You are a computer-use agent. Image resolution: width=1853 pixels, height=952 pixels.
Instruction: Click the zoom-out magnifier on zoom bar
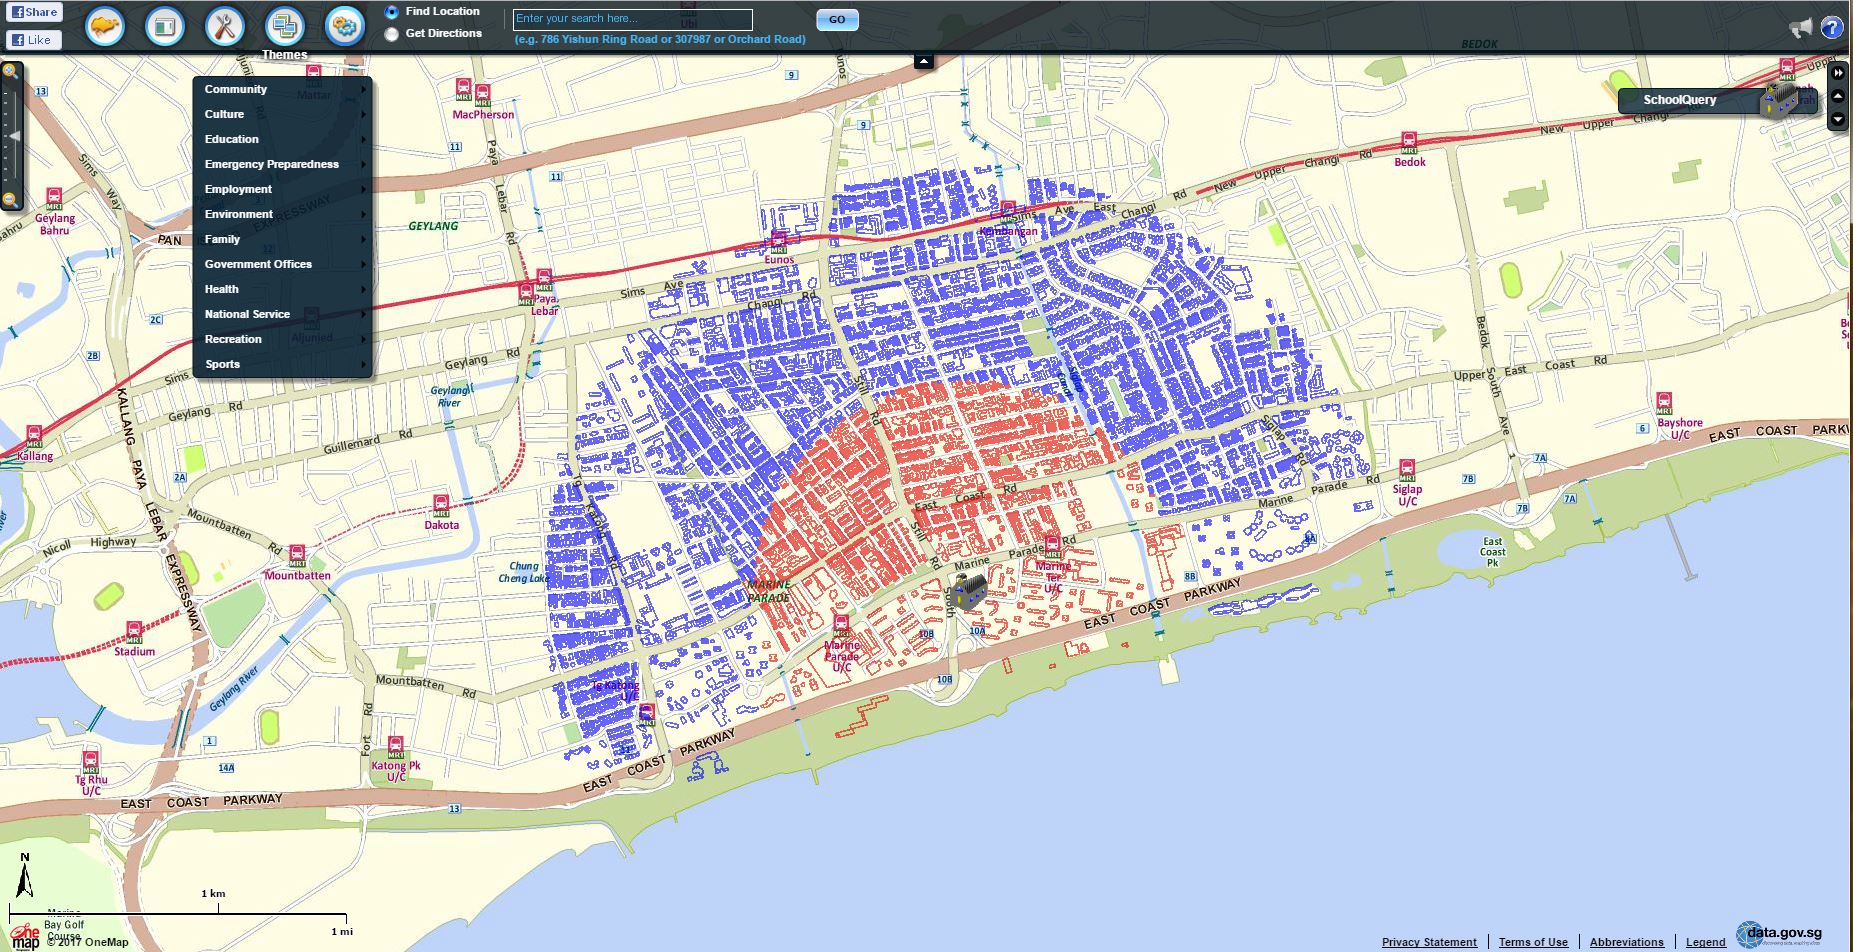pyautogui.click(x=10, y=200)
